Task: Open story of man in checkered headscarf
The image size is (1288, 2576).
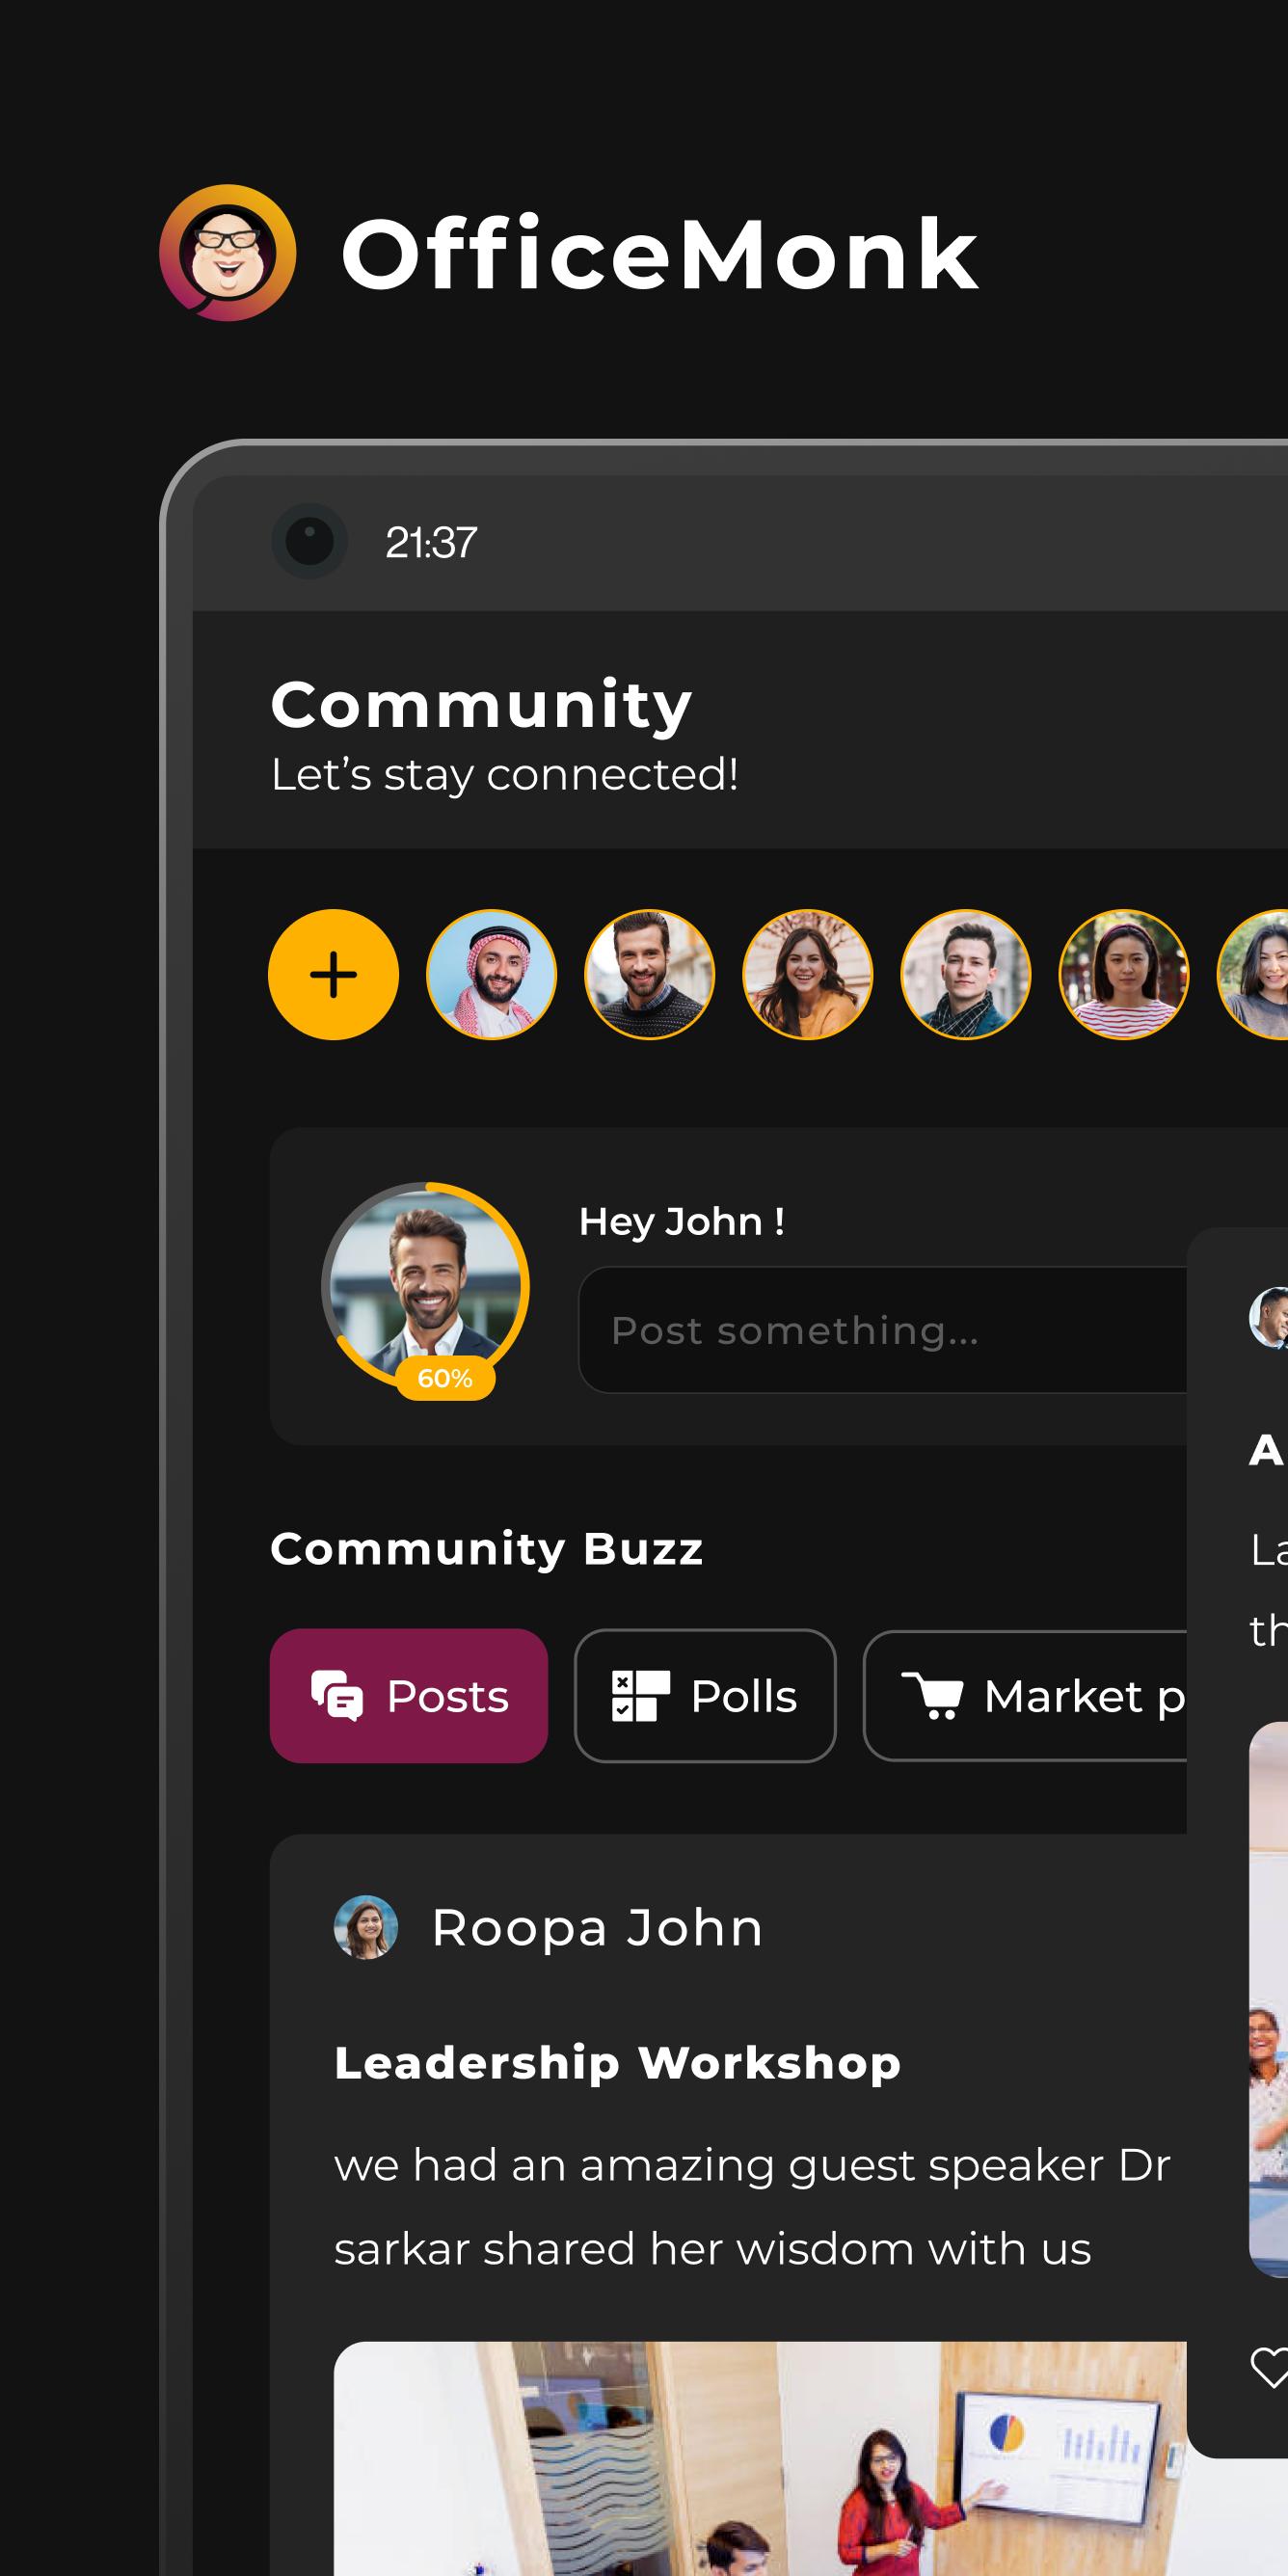Action: click(491, 974)
